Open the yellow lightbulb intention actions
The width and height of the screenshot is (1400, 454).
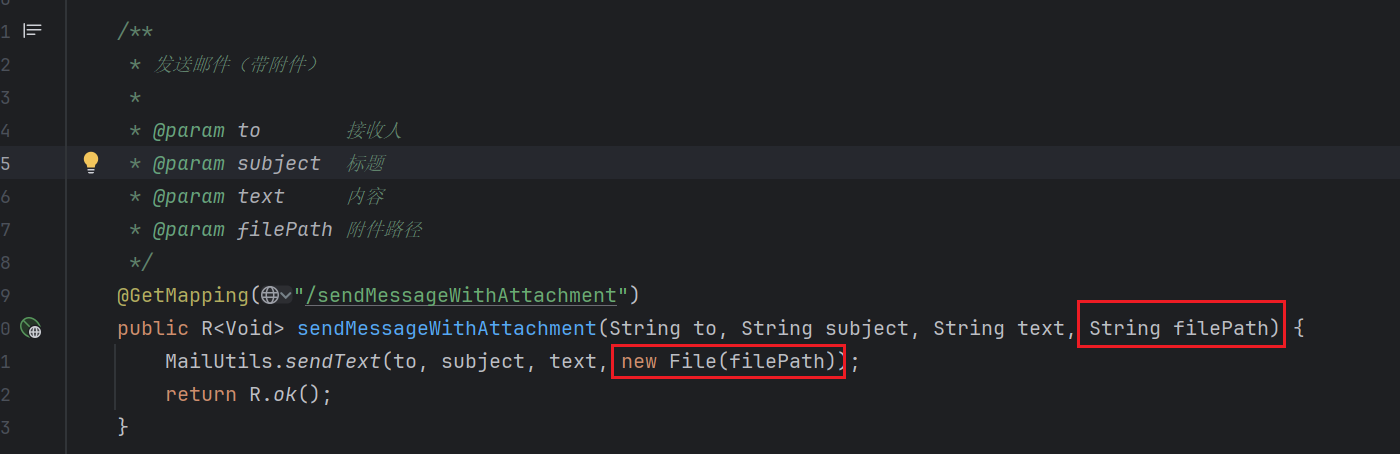(x=91, y=162)
